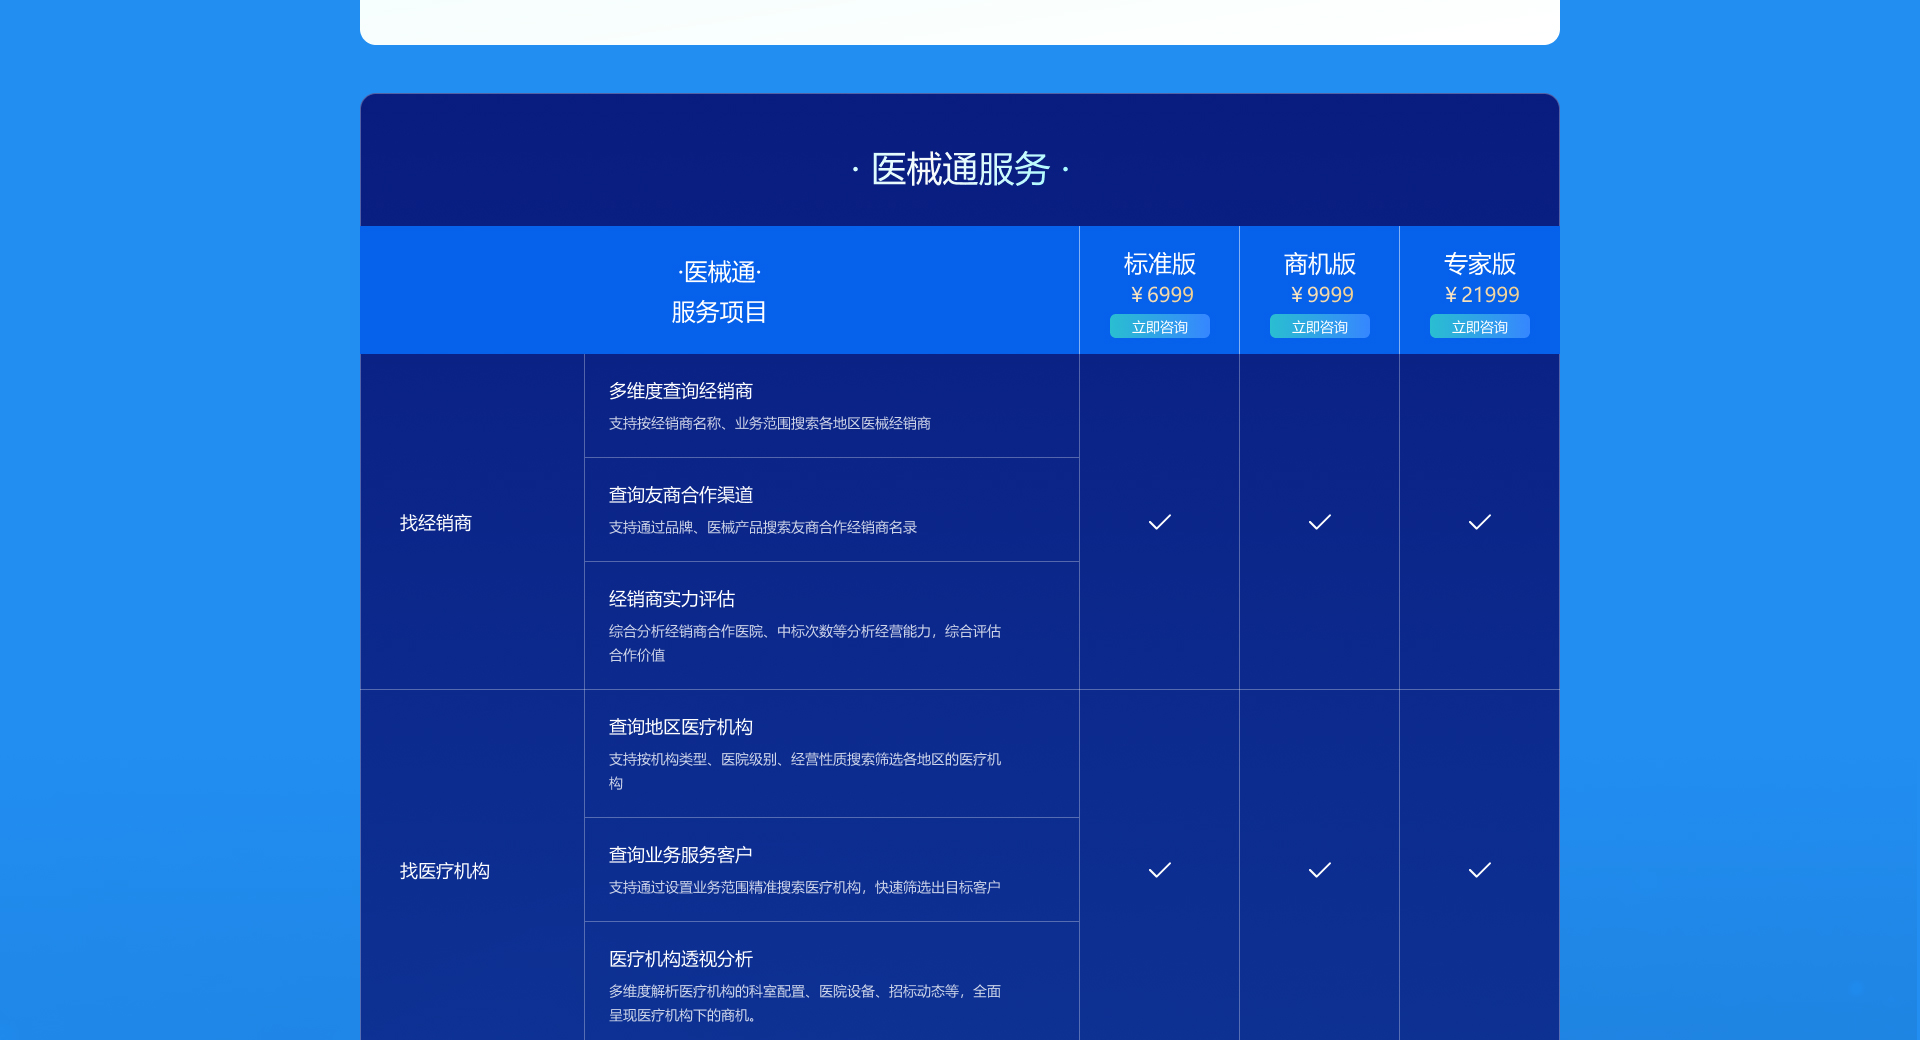Click 标准版 checkmark in 找经销商 row
The image size is (1920, 1040).
[x=1159, y=522]
